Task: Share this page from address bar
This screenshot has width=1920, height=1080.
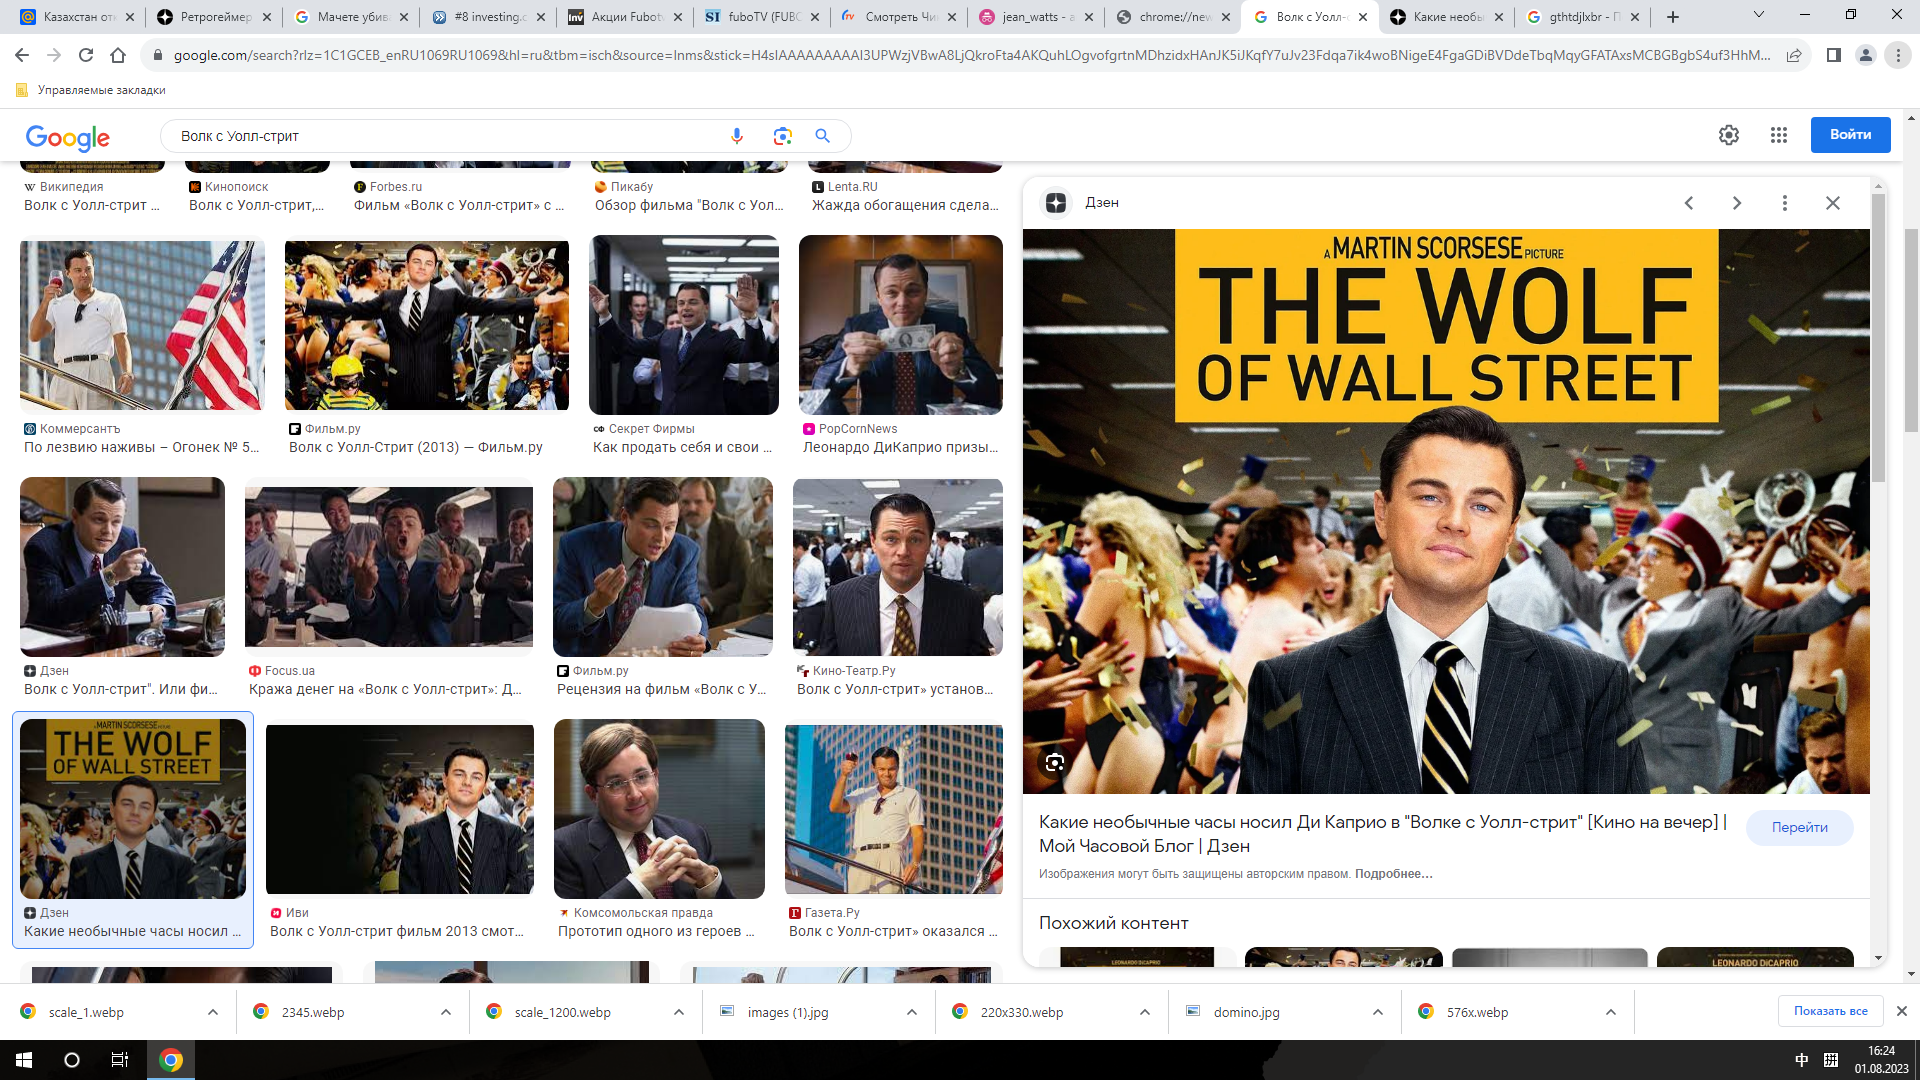Action: tap(1794, 55)
